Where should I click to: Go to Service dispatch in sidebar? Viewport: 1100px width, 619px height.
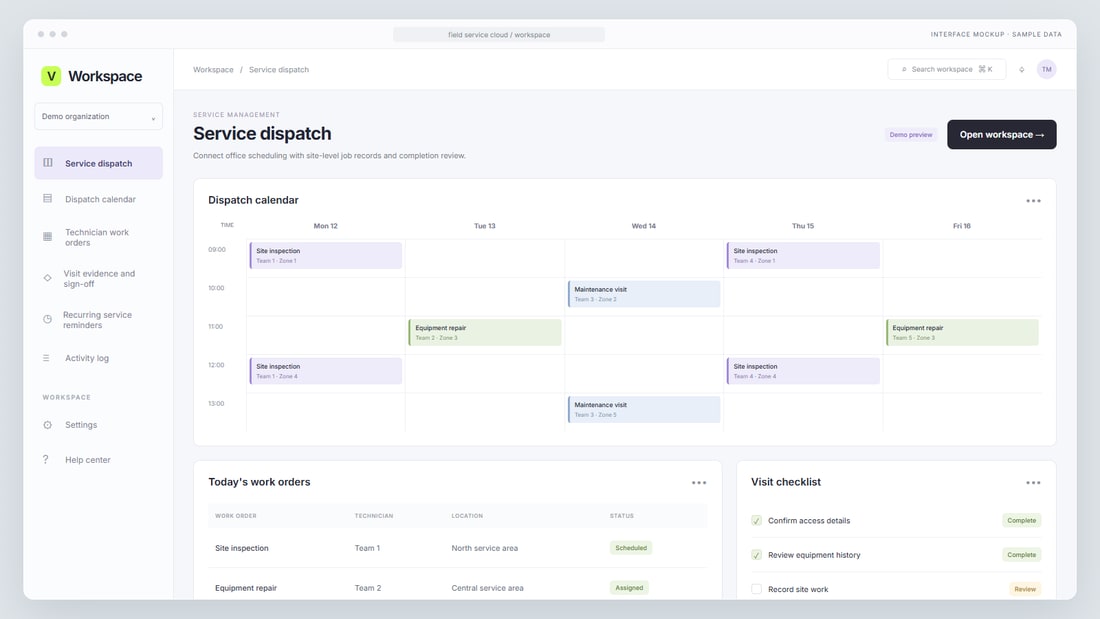[x=98, y=163]
